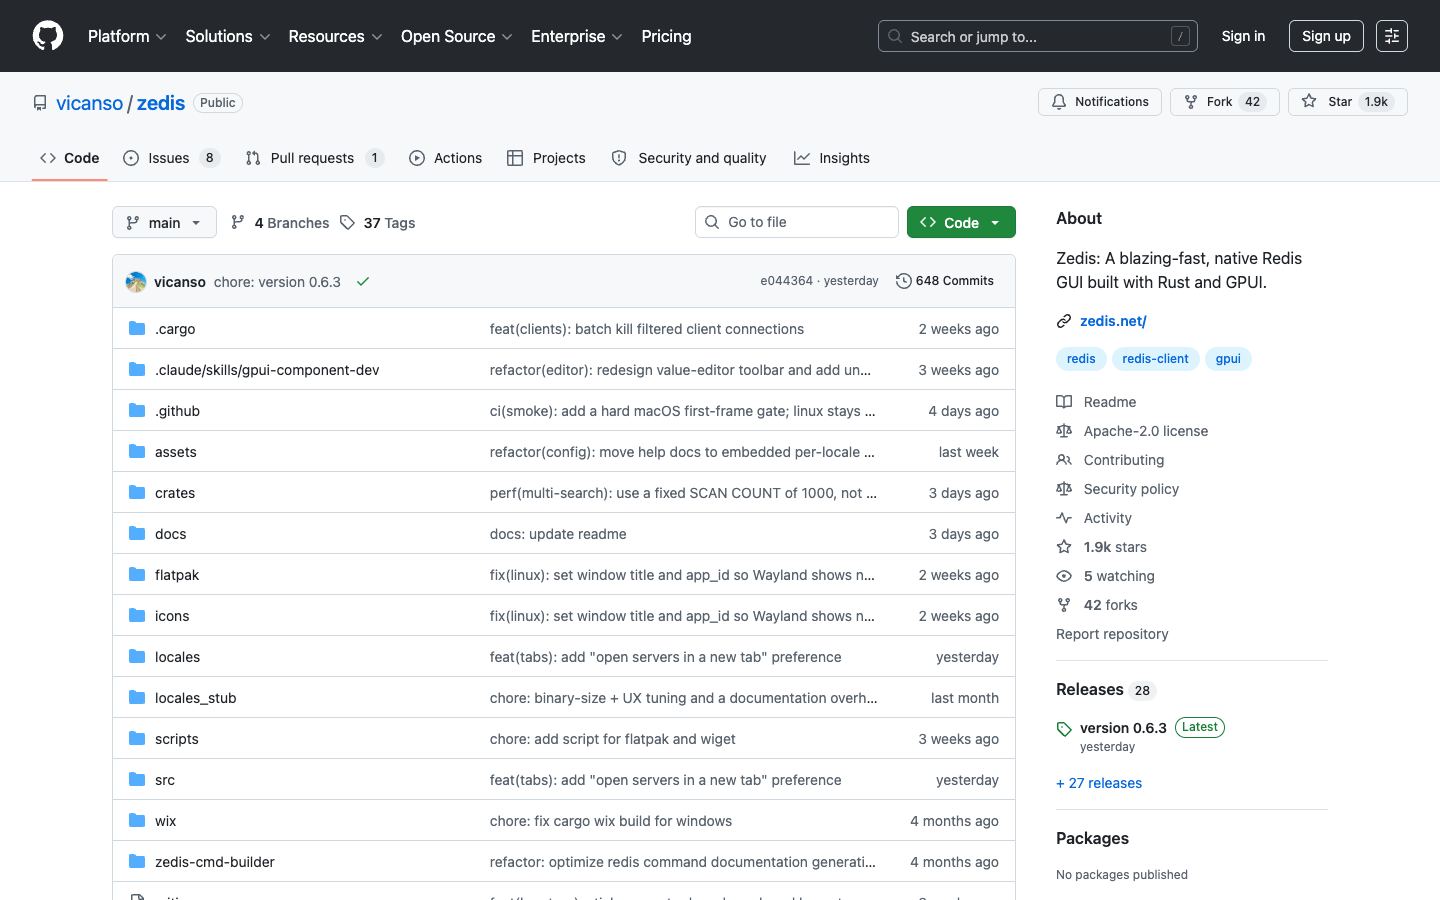The height and width of the screenshot is (900, 1440).
Task: Click the .cargo folder icon
Action: [x=137, y=329]
